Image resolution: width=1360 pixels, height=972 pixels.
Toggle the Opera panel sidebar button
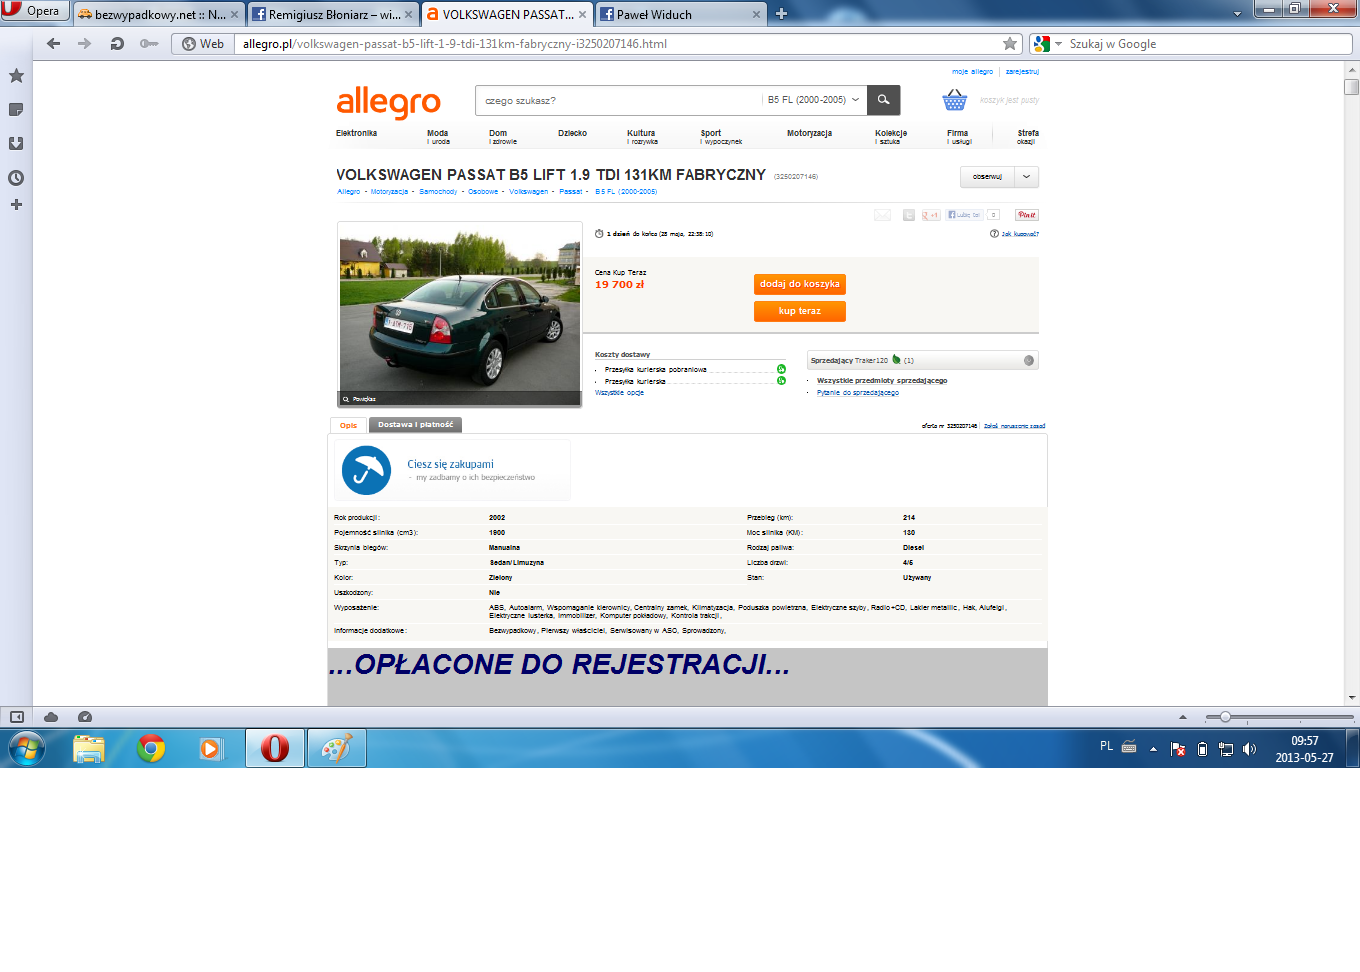16,717
